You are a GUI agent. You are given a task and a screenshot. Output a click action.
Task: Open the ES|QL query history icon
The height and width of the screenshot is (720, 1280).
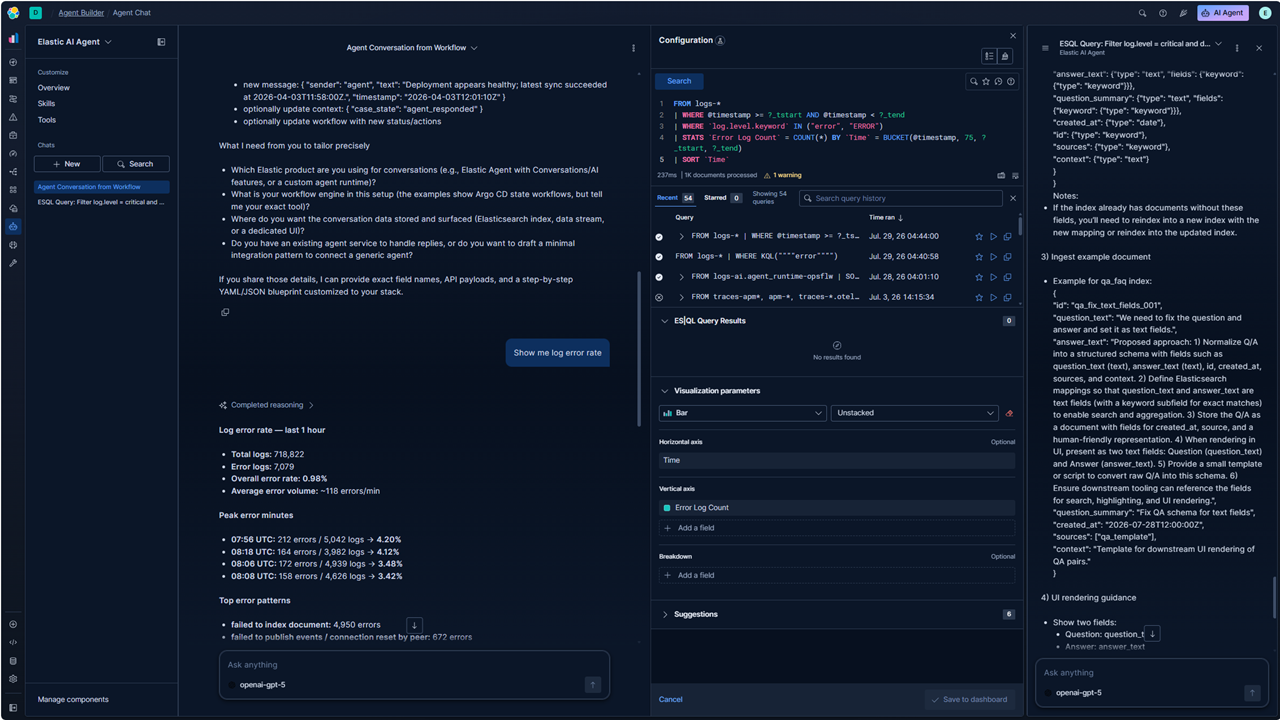point(998,81)
